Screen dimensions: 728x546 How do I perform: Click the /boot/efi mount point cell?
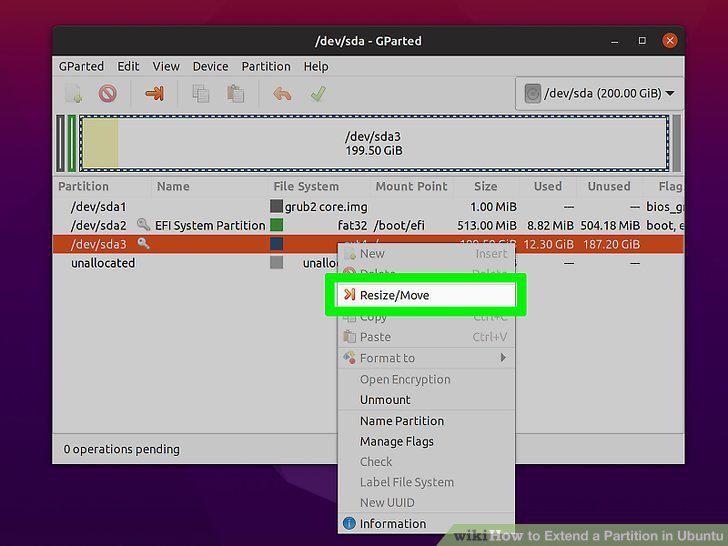point(399,225)
